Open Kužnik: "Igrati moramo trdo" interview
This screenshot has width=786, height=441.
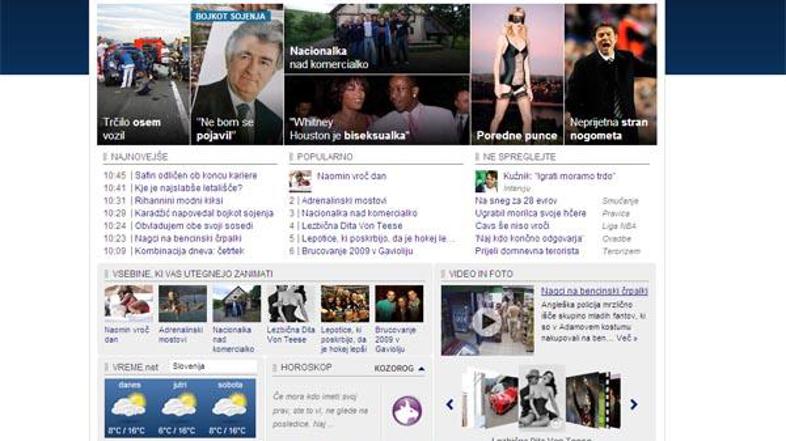point(559,176)
